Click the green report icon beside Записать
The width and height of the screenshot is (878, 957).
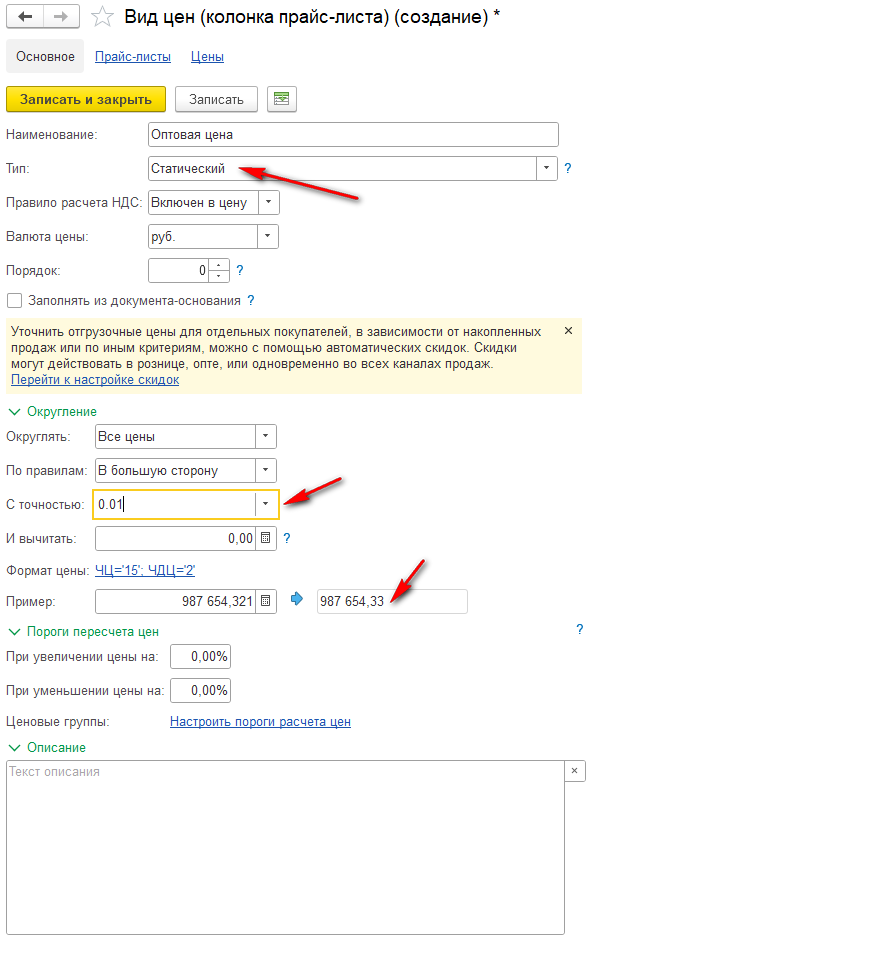click(281, 99)
